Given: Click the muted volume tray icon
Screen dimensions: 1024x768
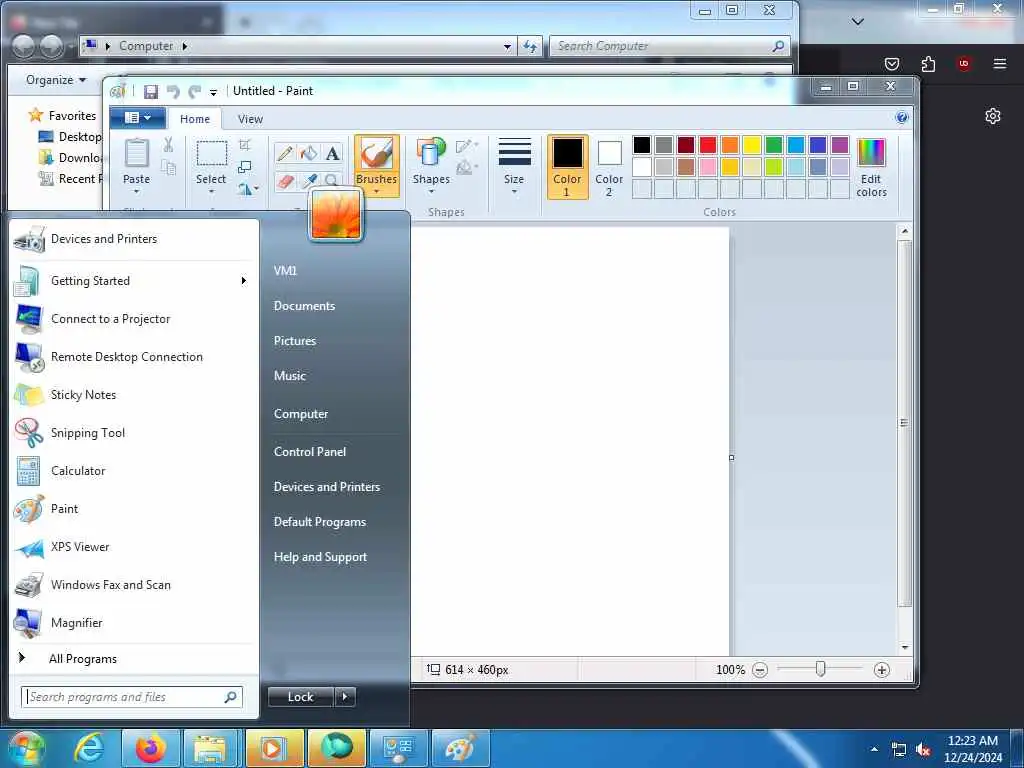Looking at the screenshot, I should point(923,750).
